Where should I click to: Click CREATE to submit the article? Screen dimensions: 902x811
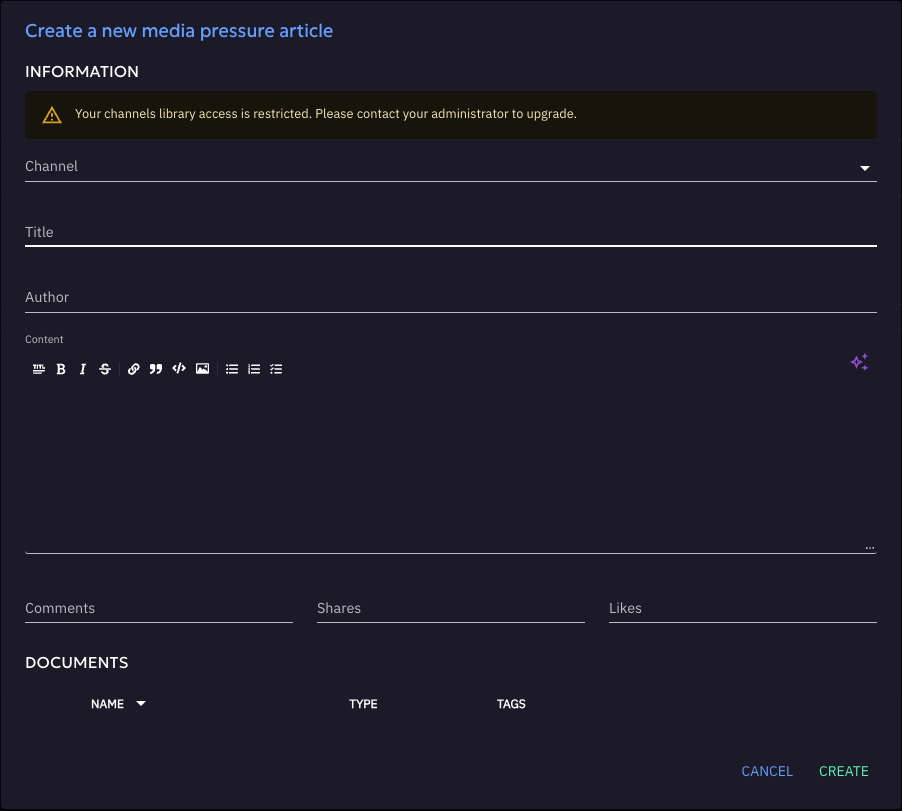click(843, 771)
